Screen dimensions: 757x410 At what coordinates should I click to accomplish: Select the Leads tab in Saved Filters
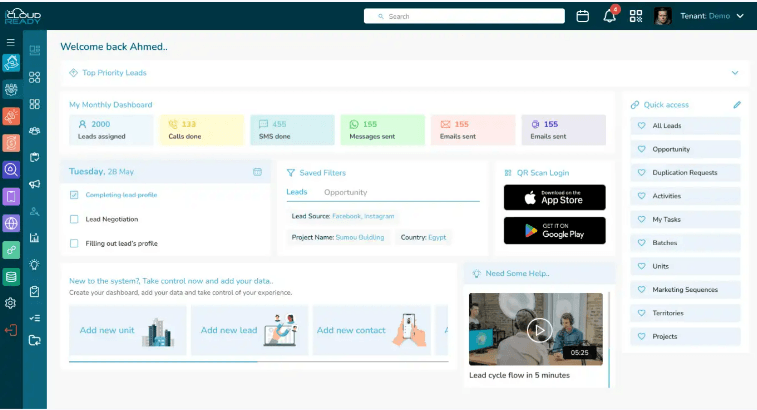point(297,192)
